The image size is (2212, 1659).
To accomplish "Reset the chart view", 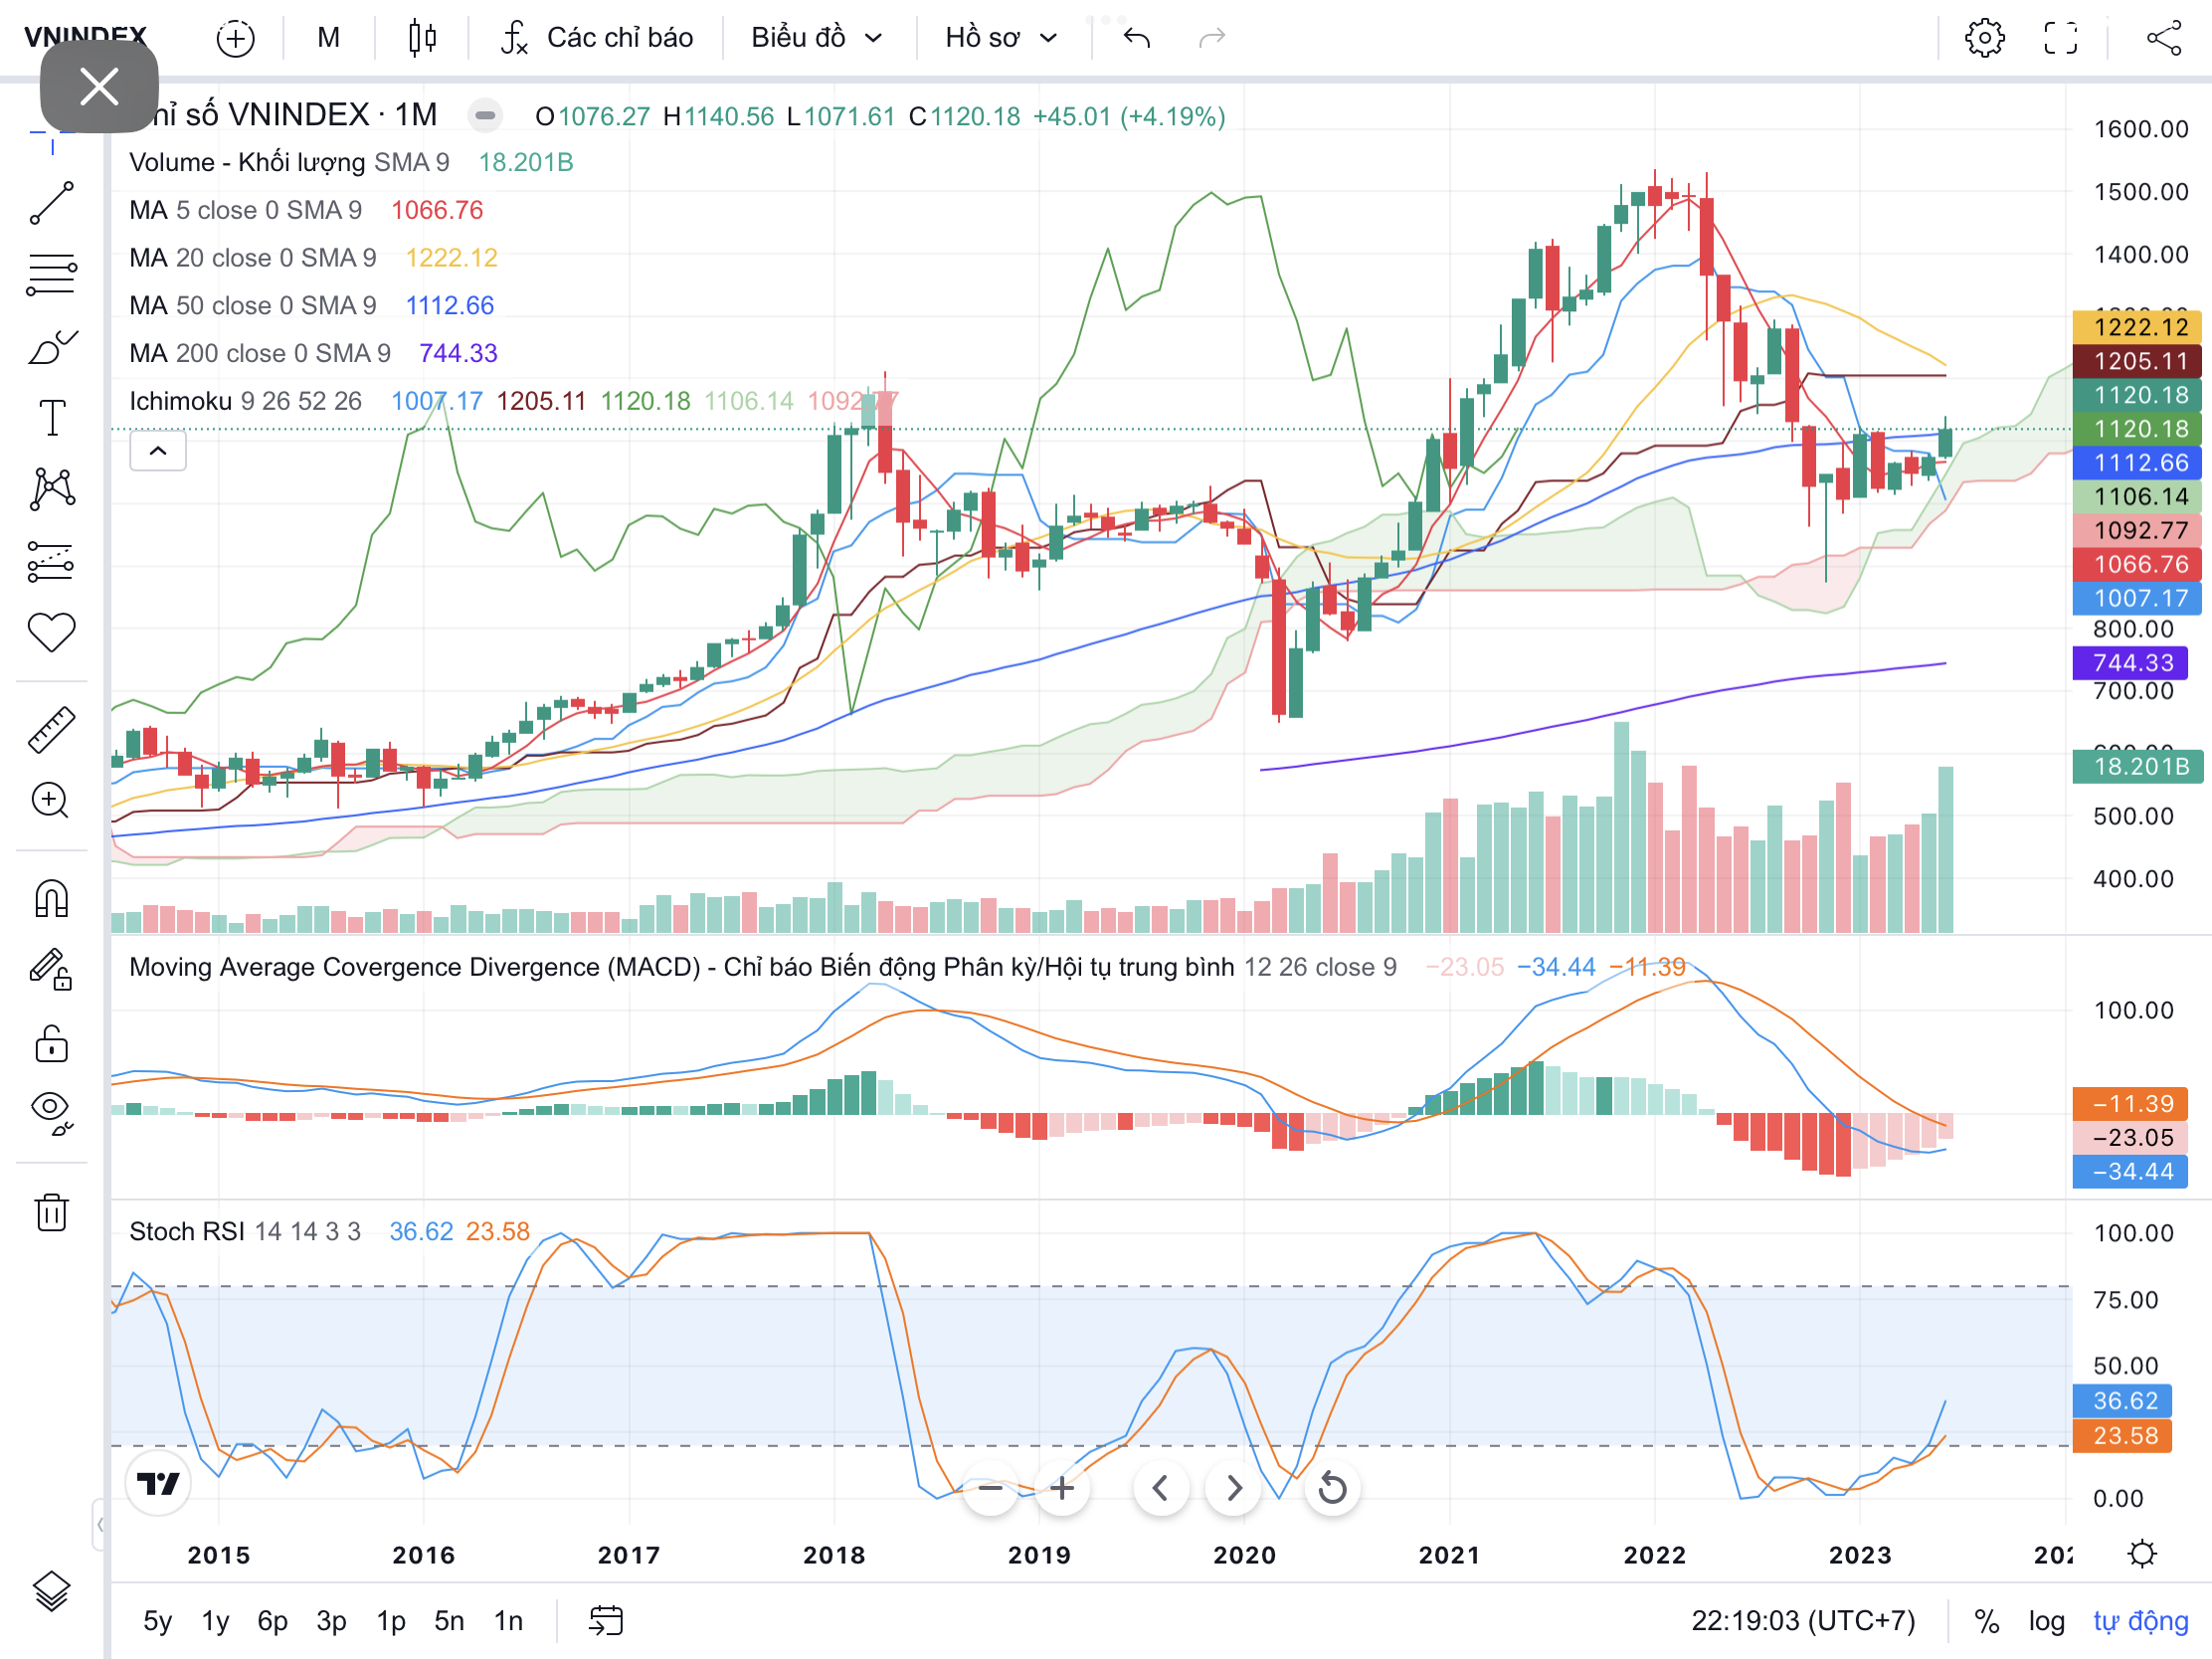I will click(1332, 1488).
